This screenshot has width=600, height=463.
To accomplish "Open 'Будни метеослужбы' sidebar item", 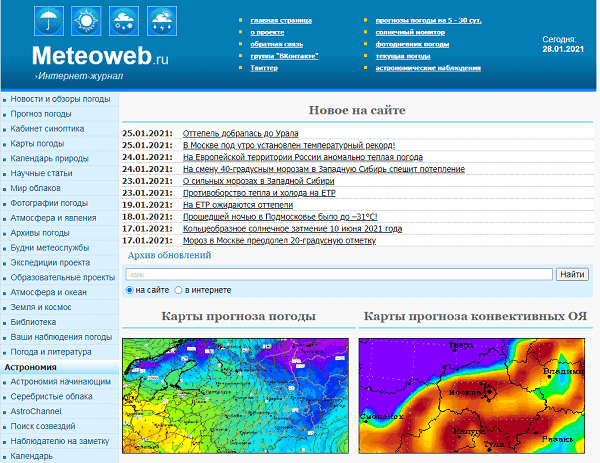I will (50, 248).
